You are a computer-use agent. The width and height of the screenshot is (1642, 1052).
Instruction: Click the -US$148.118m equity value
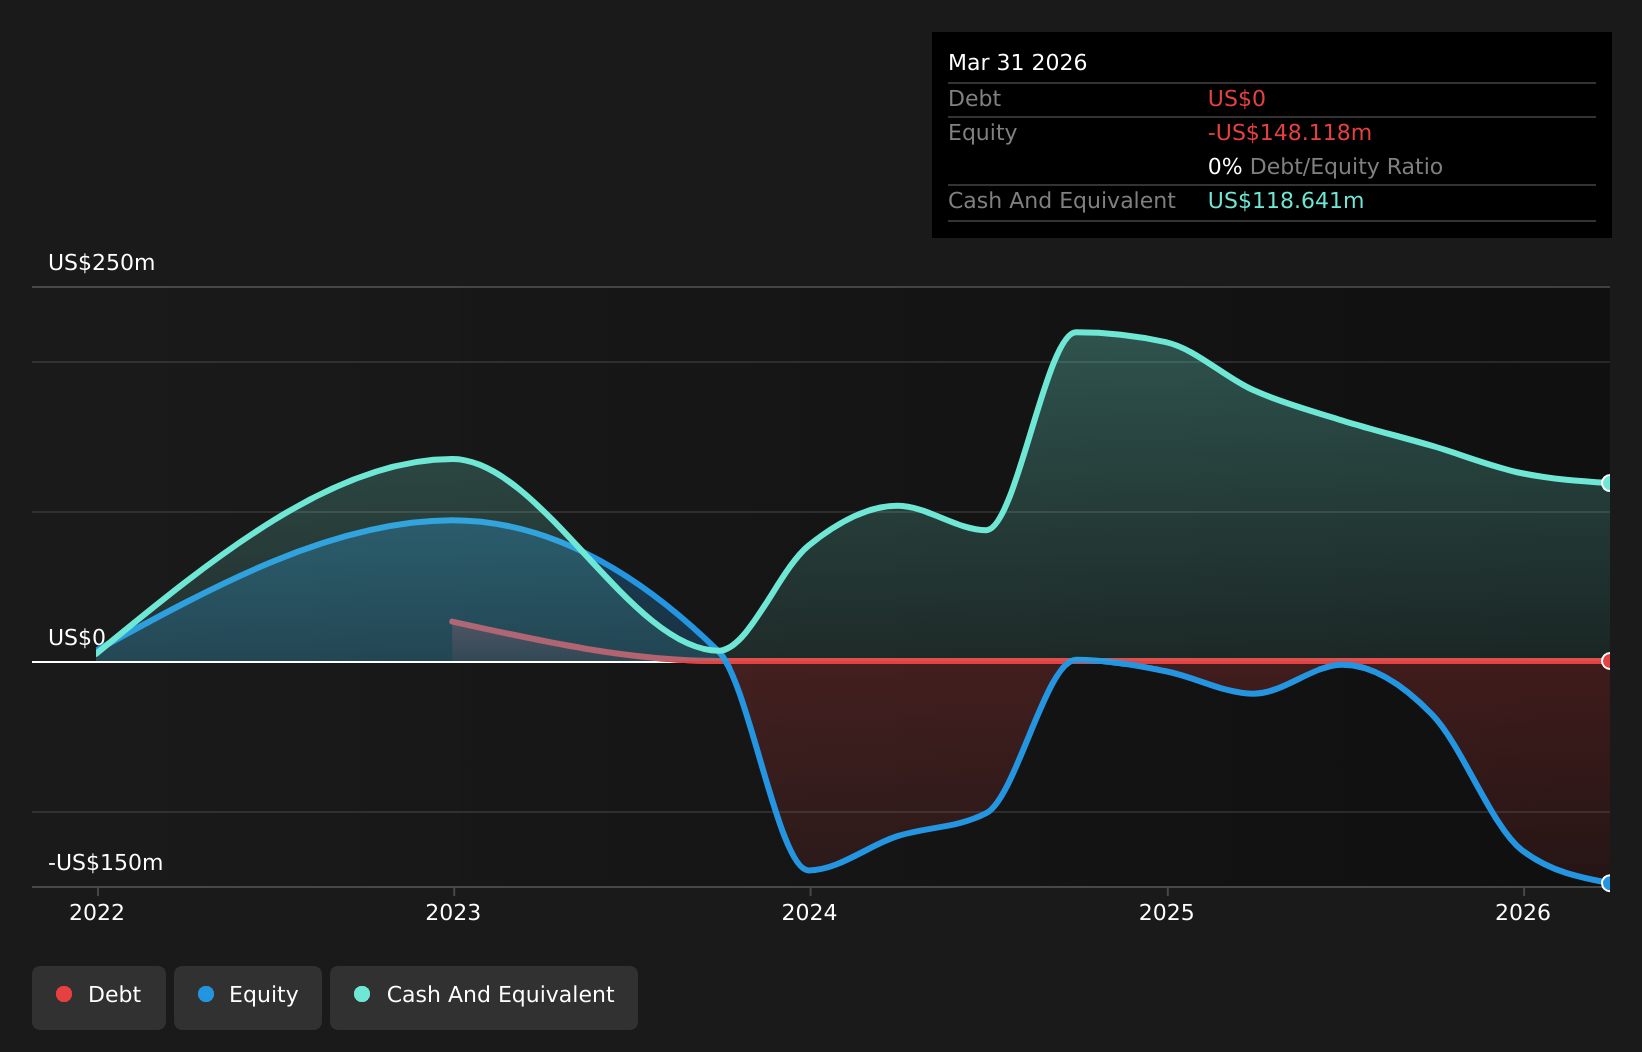click(x=1290, y=133)
